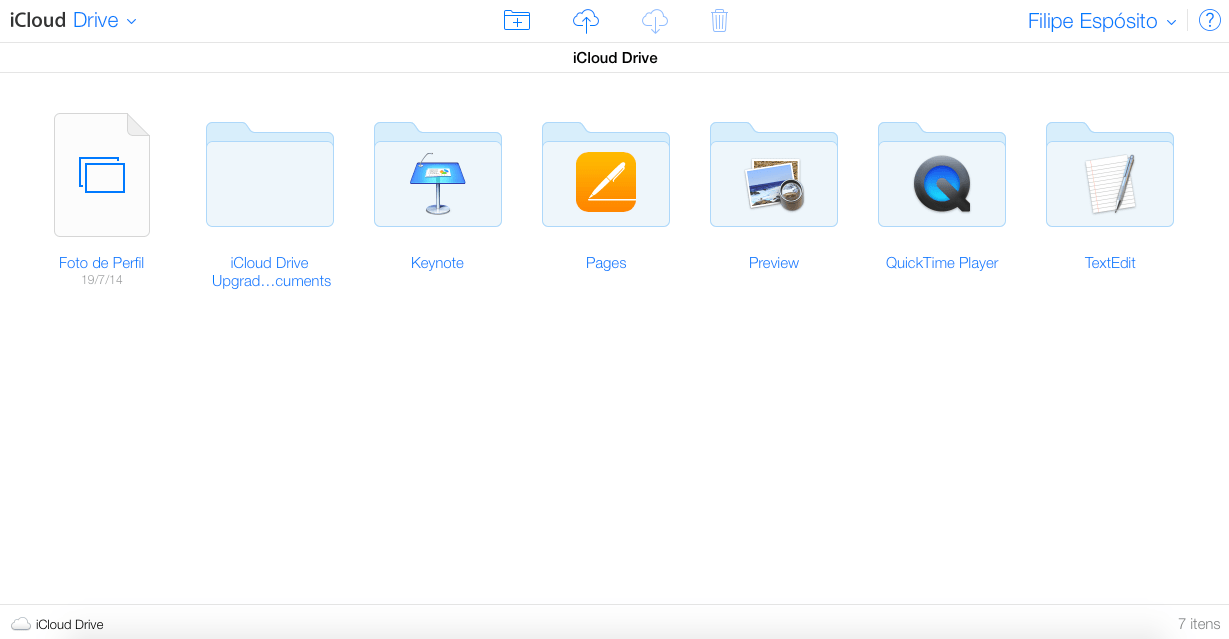Click the cloud icon in the bottom path bar
1229x639 pixels.
click(x=20, y=624)
